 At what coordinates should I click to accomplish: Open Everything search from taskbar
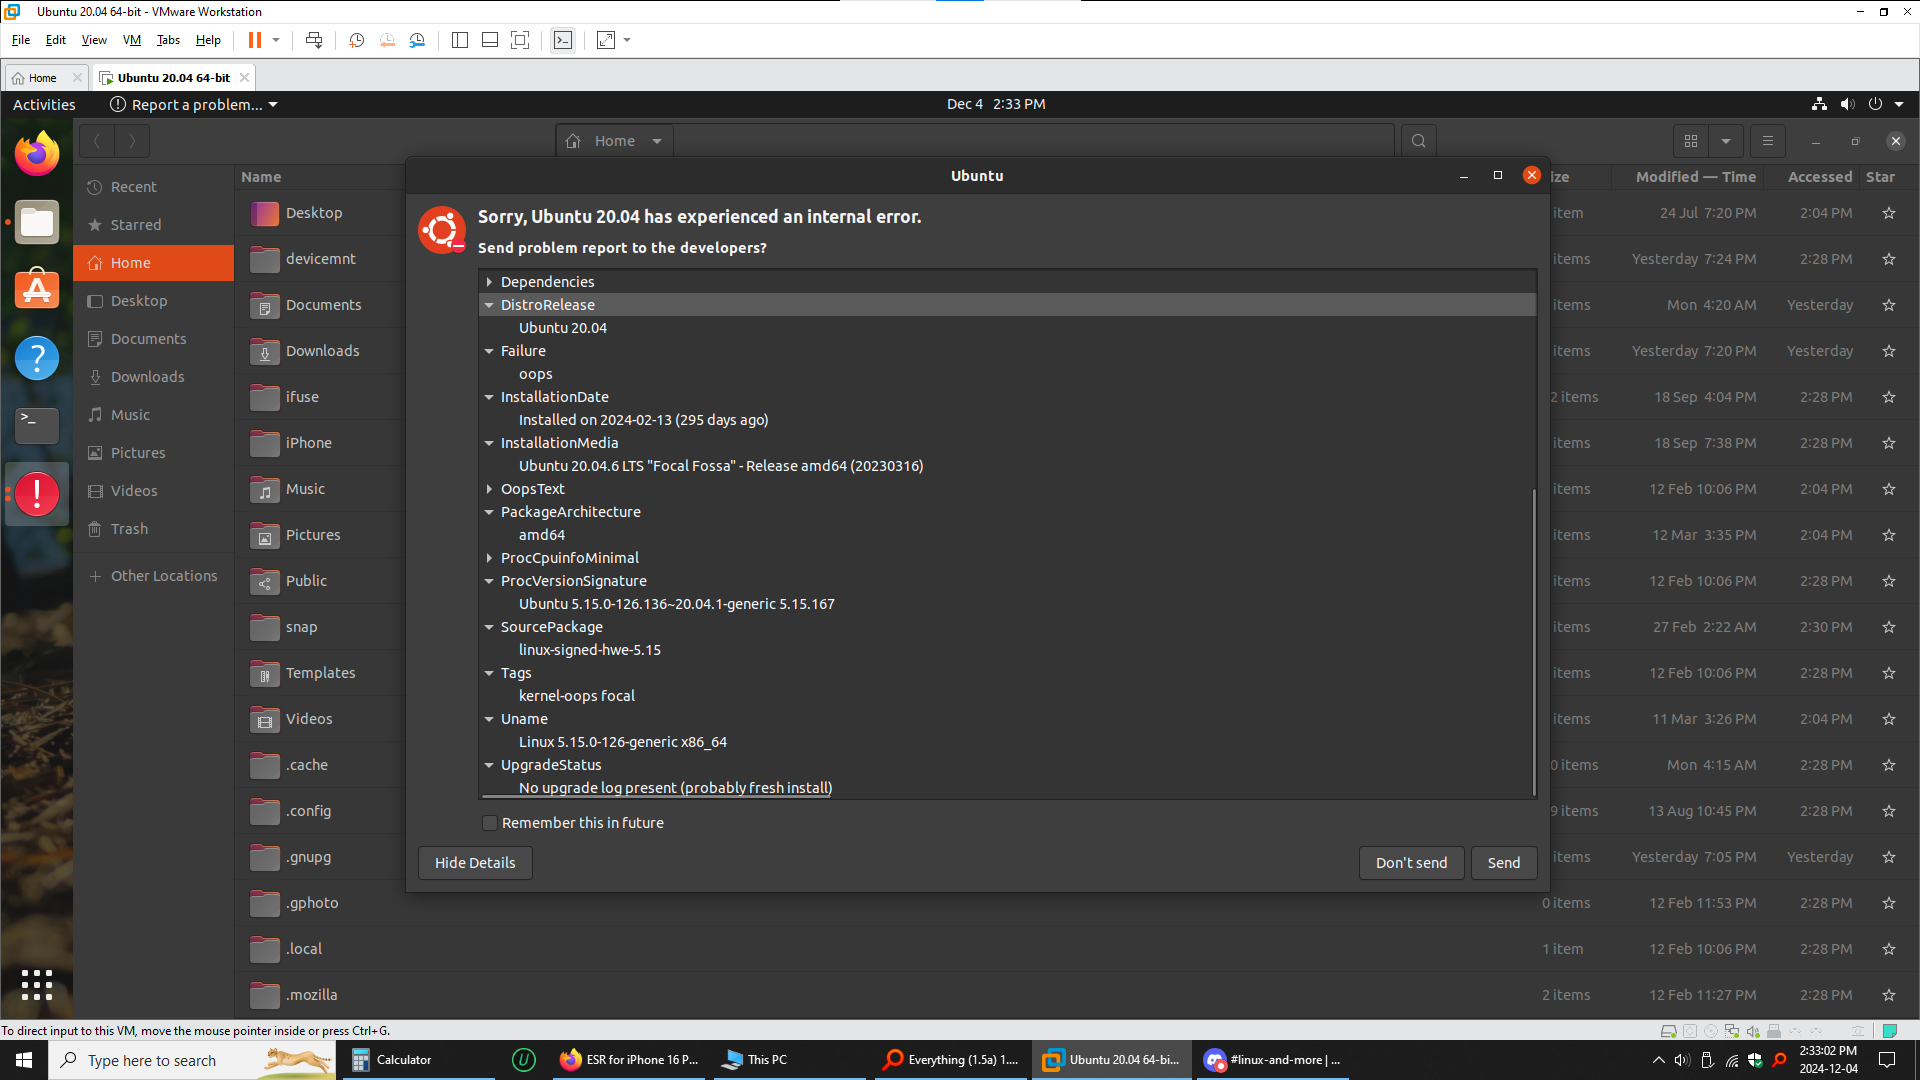pos(951,1060)
